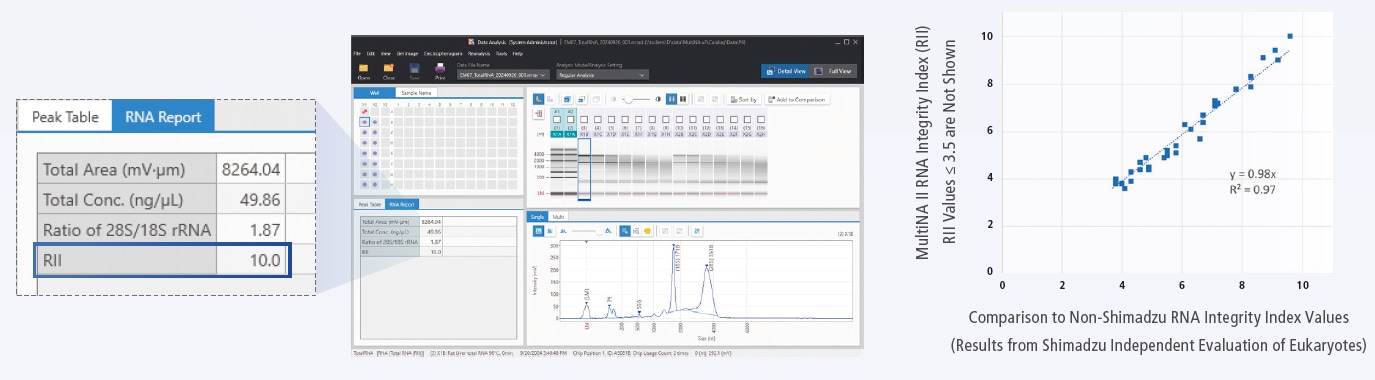This screenshot has height=380, width=1375.
Task: Select the highlighted well in the well plate
Action: 365,121
